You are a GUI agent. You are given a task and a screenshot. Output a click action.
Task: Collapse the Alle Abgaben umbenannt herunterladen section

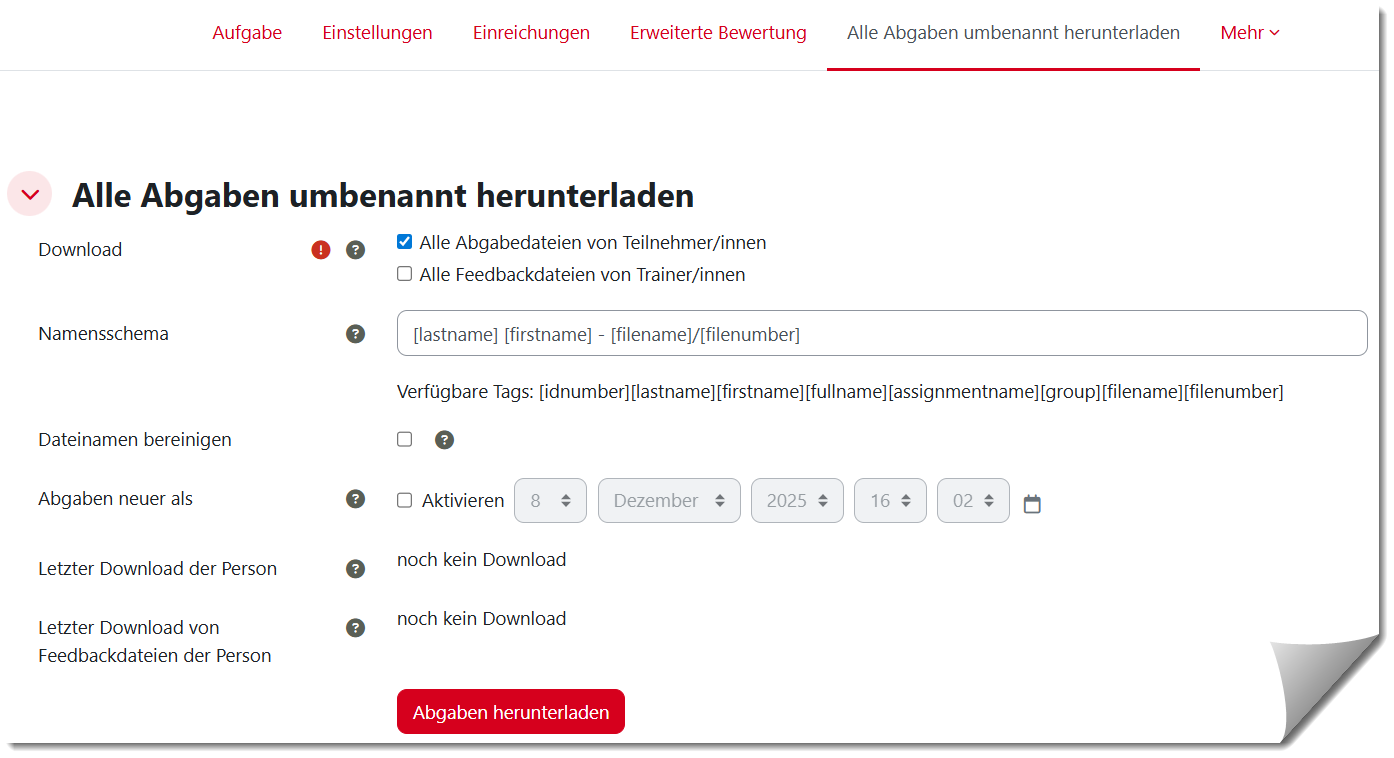pyautogui.click(x=30, y=194)
